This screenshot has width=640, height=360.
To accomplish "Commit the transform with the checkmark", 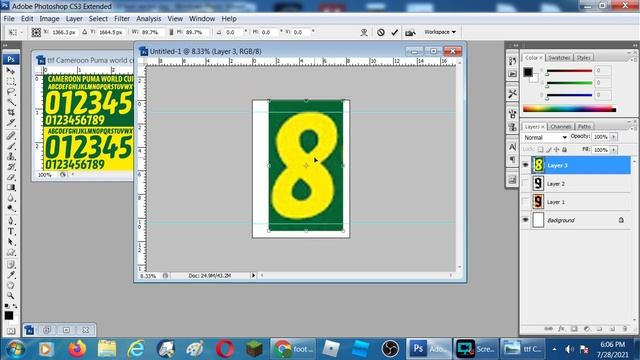I will pyautogui.click(x=394, y=32).
